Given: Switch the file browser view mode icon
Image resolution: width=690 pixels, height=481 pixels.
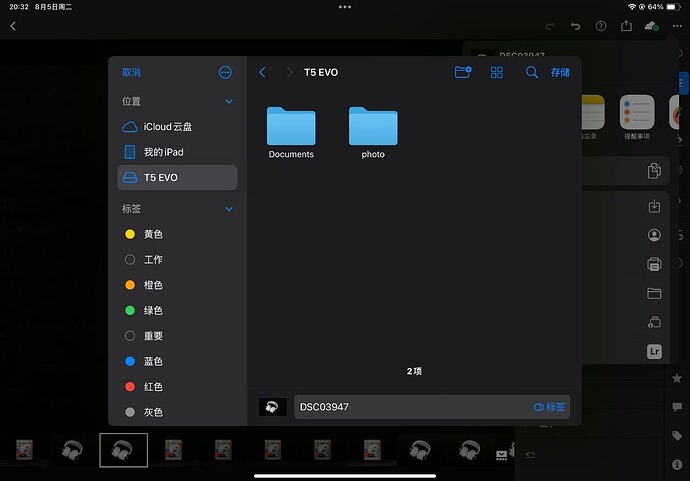Looking at the screenshot, I should [497, 72].
